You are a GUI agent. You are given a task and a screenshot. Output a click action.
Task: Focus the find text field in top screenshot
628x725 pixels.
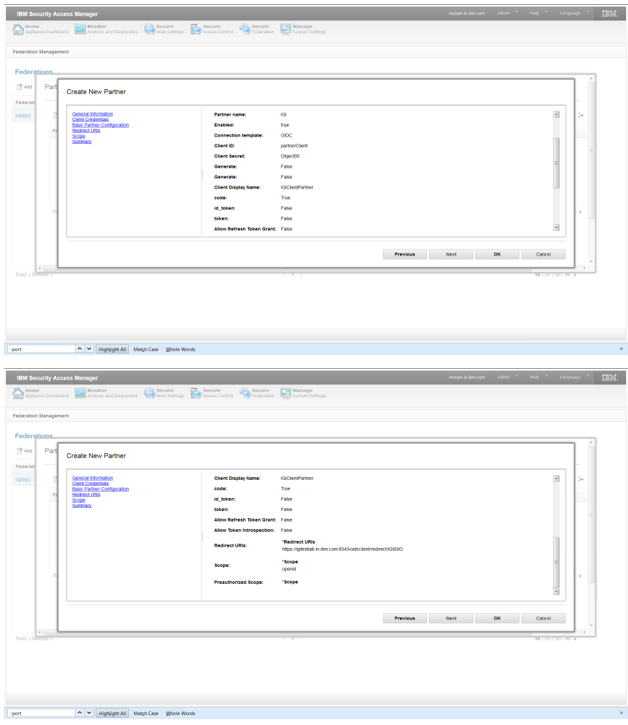42,349
